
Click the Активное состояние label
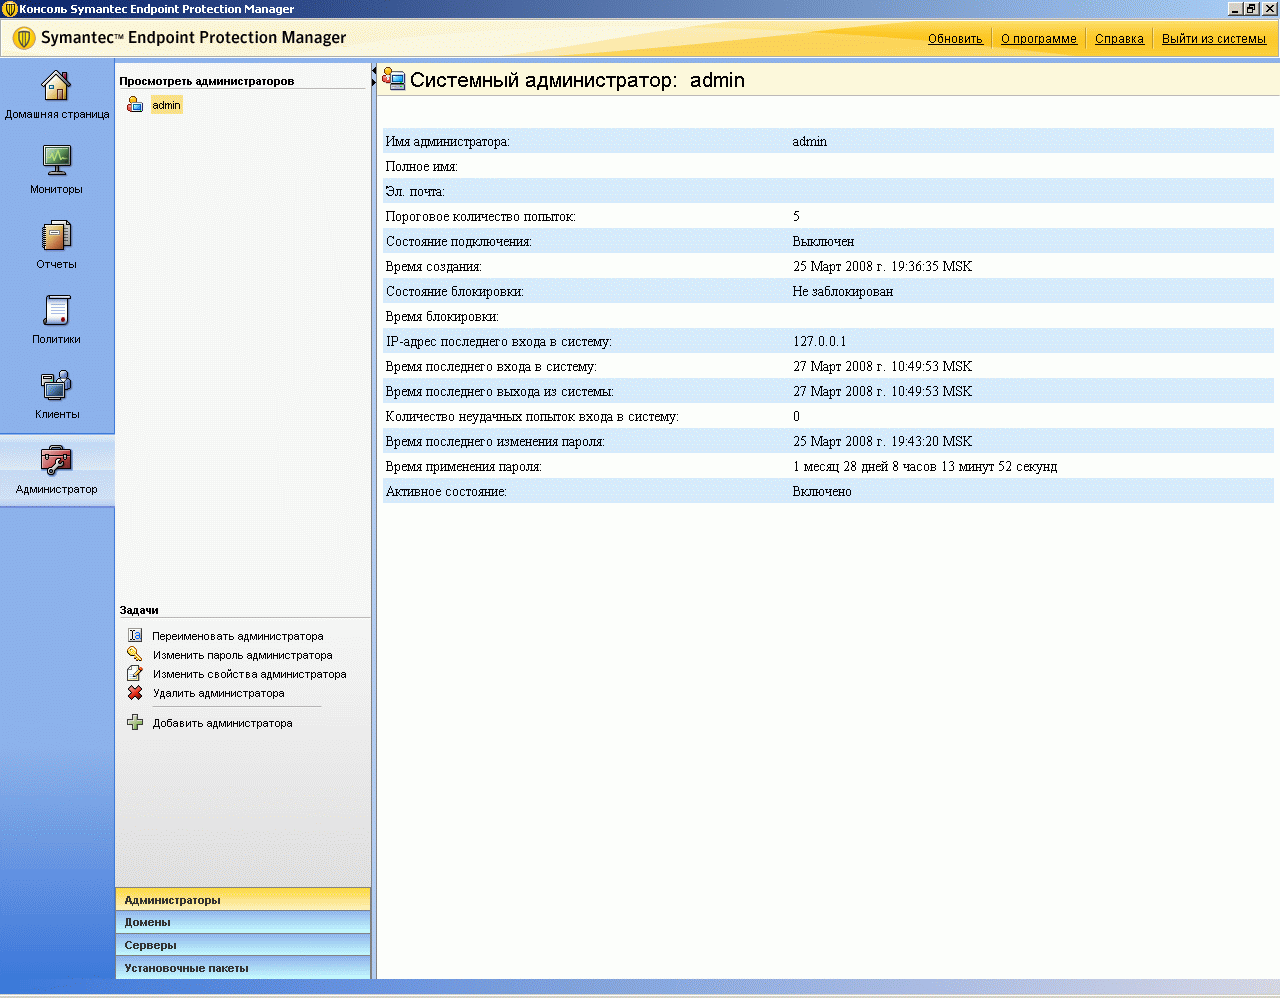pos(446,492)
